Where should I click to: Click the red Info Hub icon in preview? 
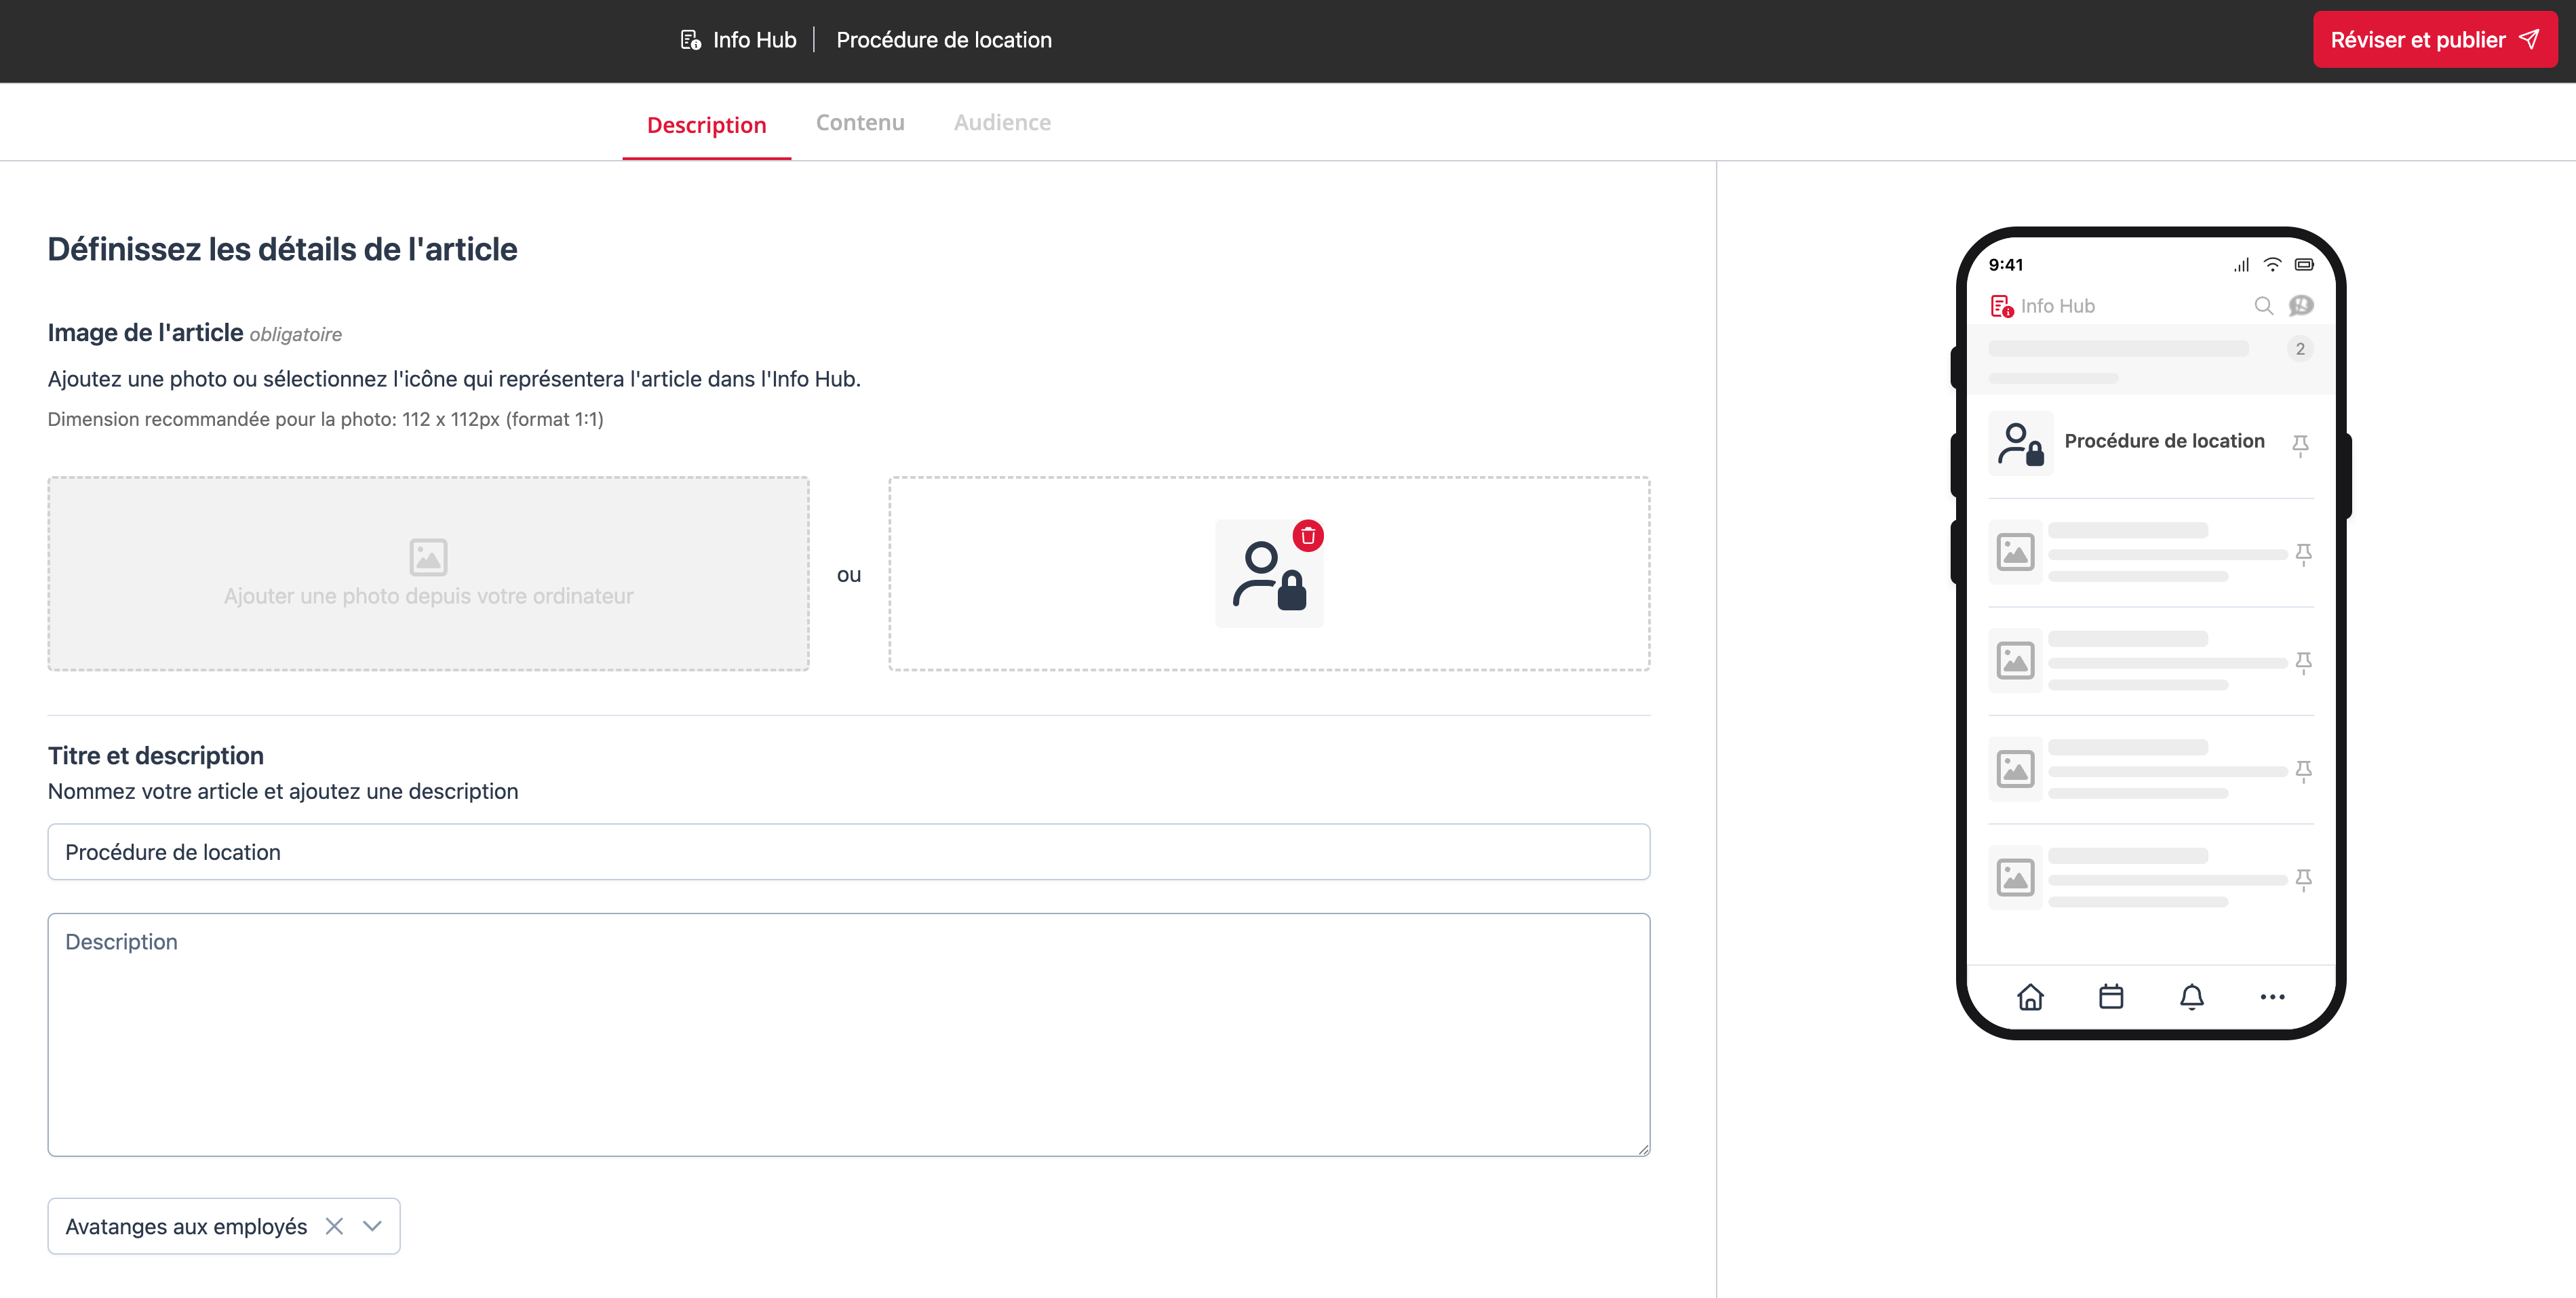[2001, 306]
